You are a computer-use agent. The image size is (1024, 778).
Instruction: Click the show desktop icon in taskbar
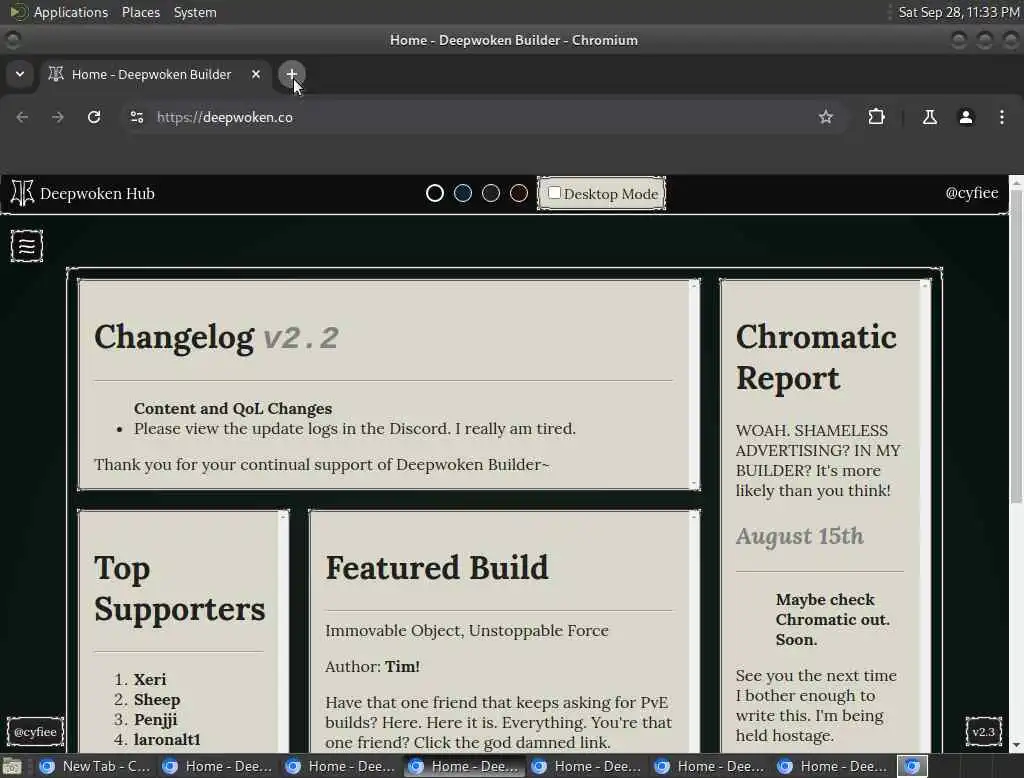point(12,766)
